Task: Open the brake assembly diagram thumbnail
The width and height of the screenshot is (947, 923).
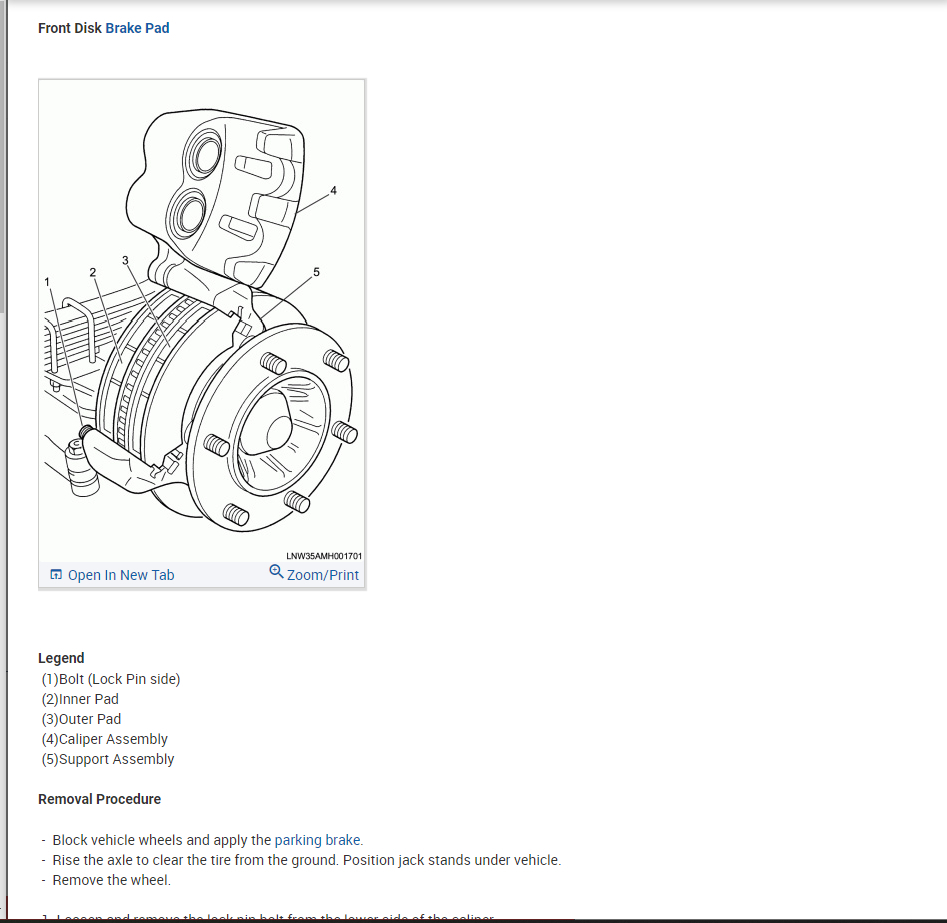Action: [202, 320]
